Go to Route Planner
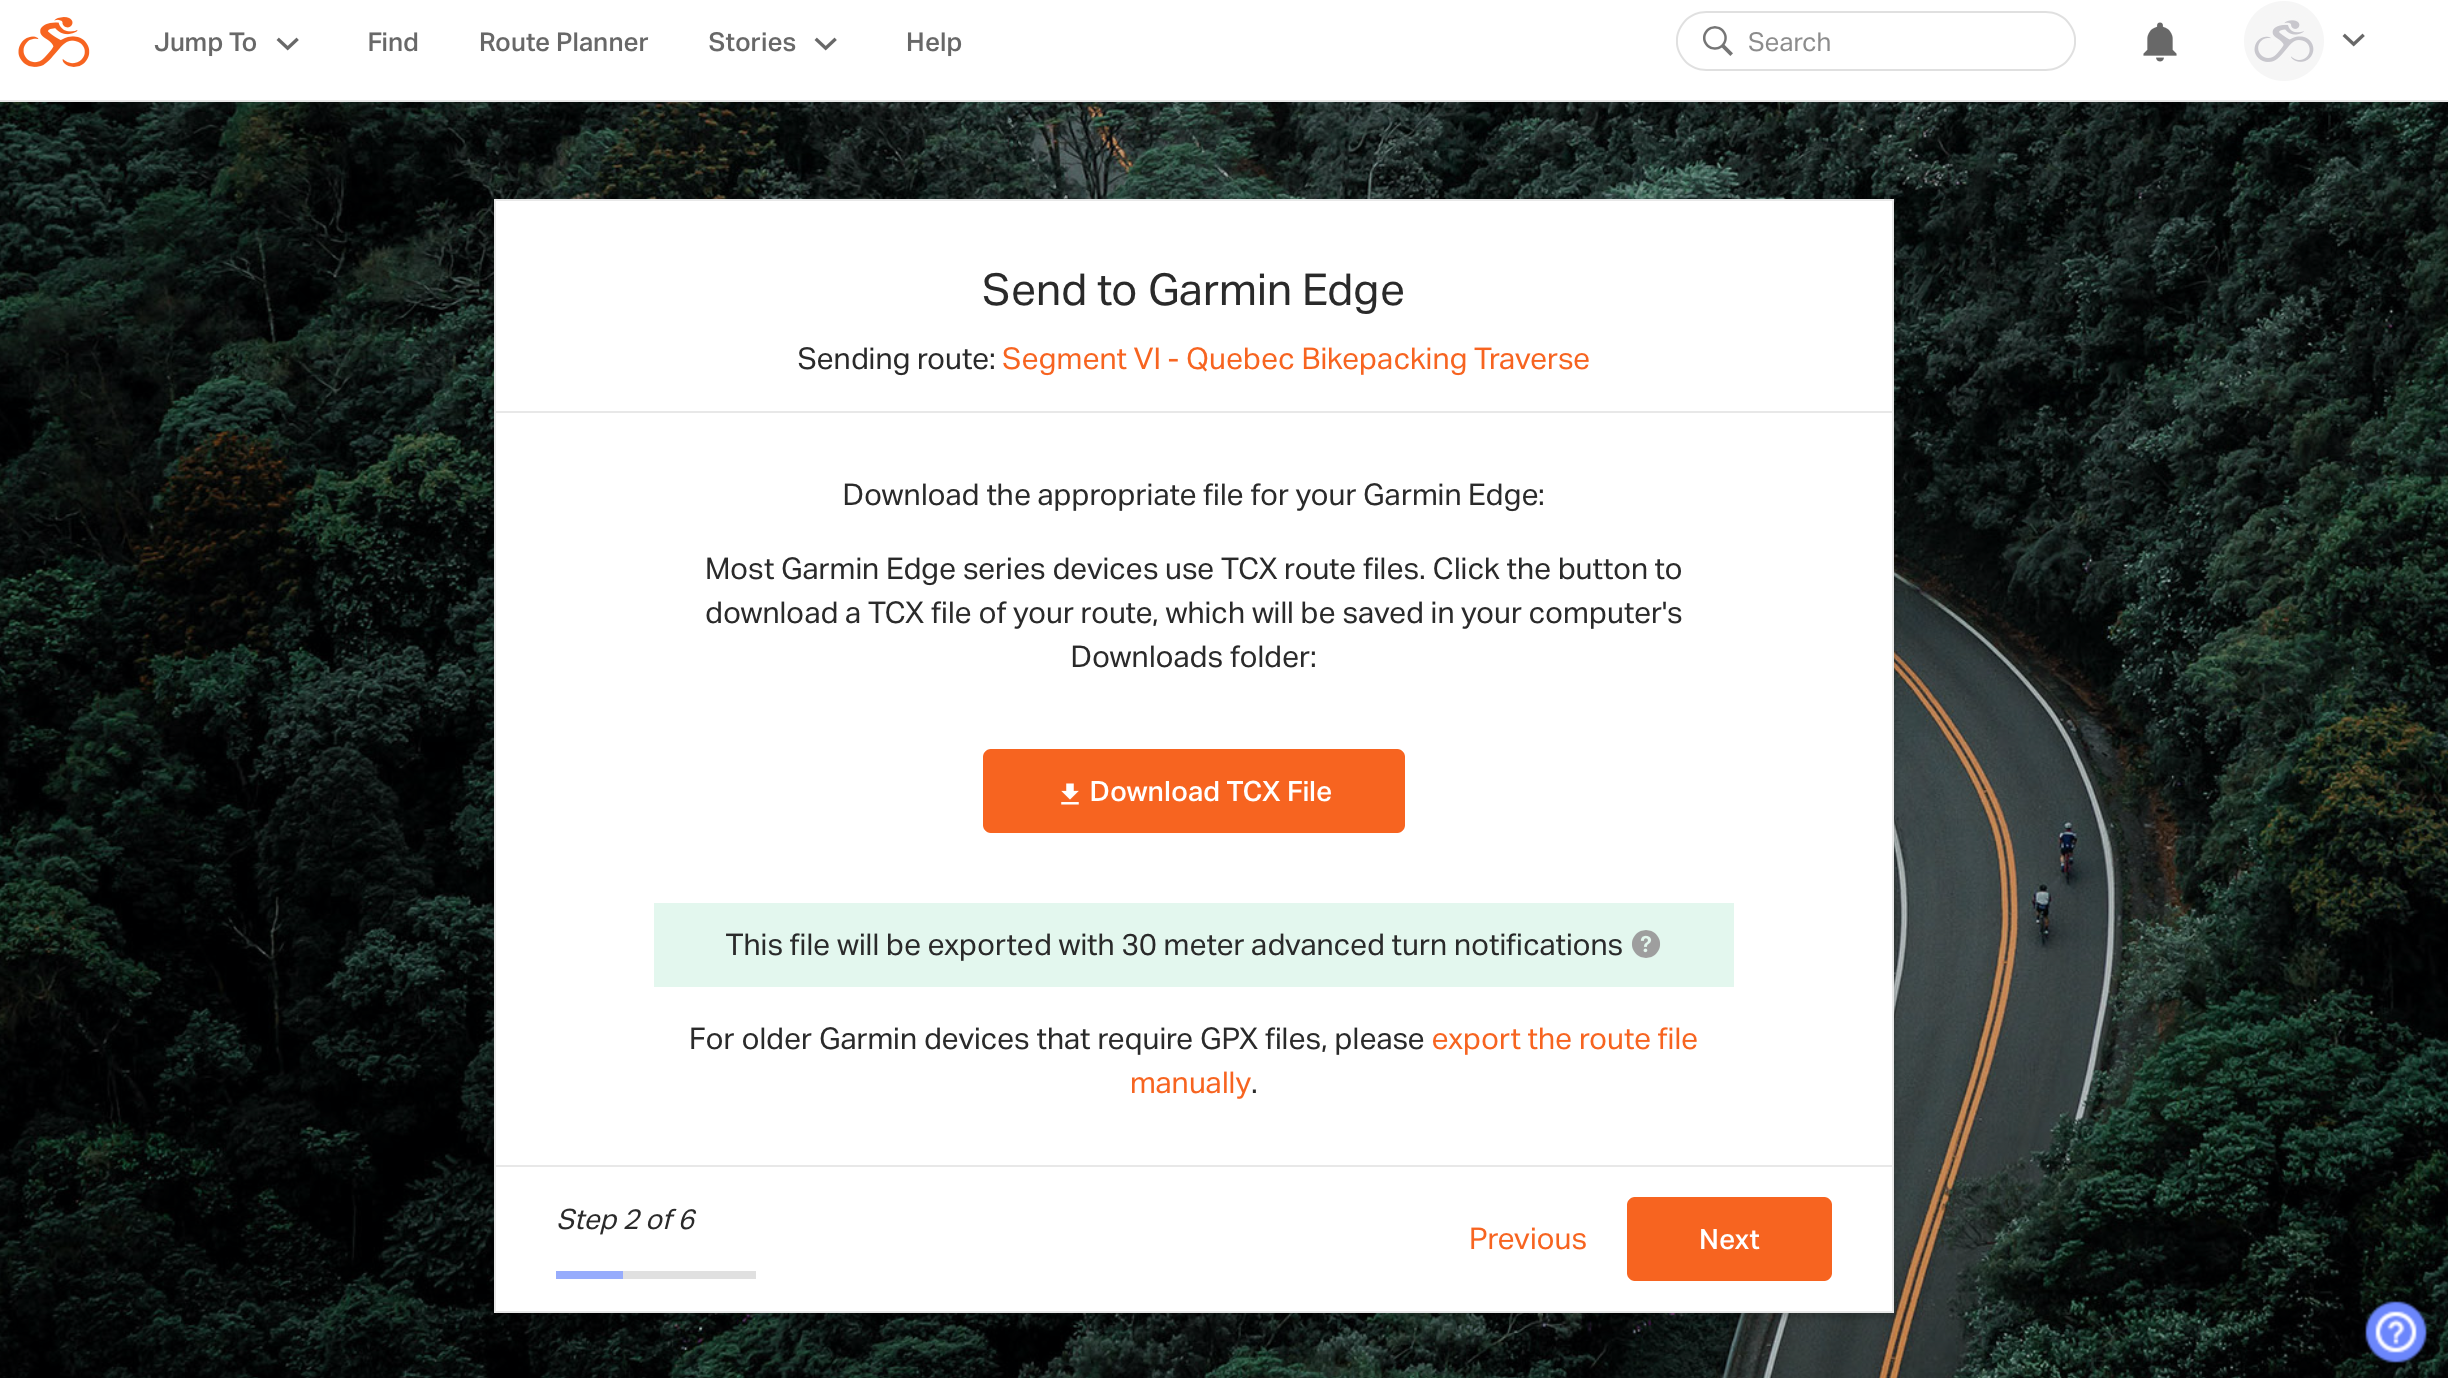 (563, 42)
